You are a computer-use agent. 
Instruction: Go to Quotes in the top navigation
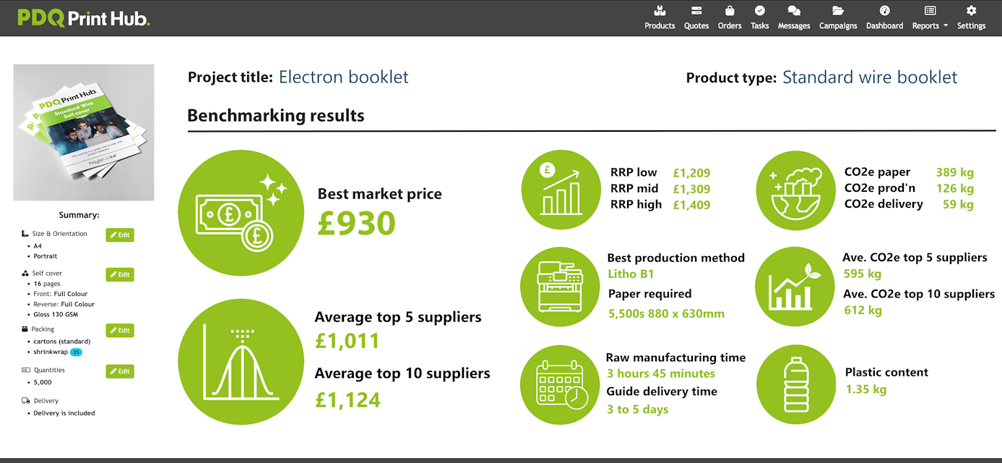coord(697,18)
